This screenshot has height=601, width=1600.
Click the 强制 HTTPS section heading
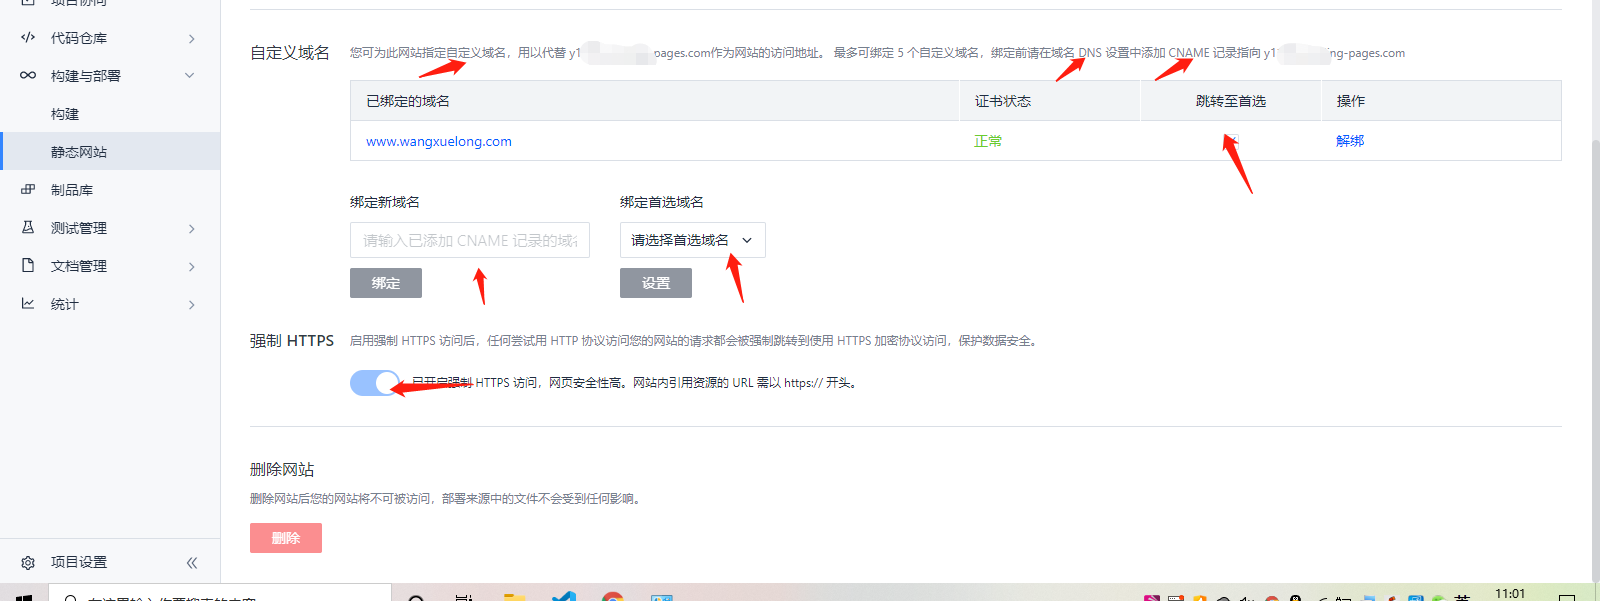[292, 341]
